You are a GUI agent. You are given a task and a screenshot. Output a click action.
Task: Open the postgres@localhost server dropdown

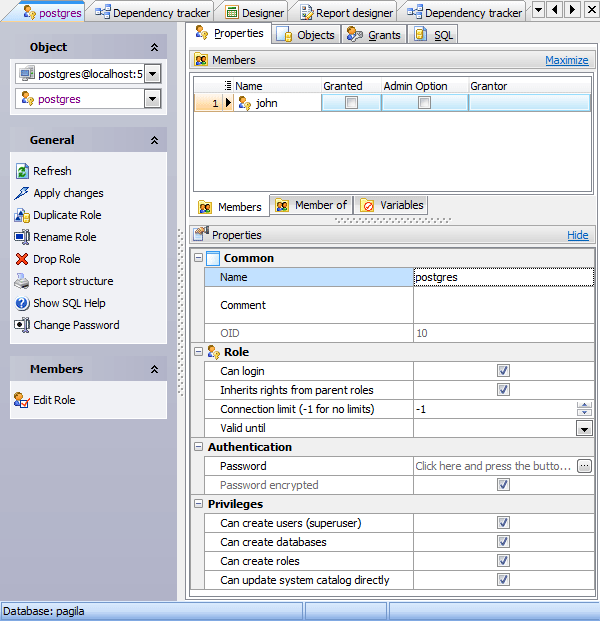pos(152,73)
